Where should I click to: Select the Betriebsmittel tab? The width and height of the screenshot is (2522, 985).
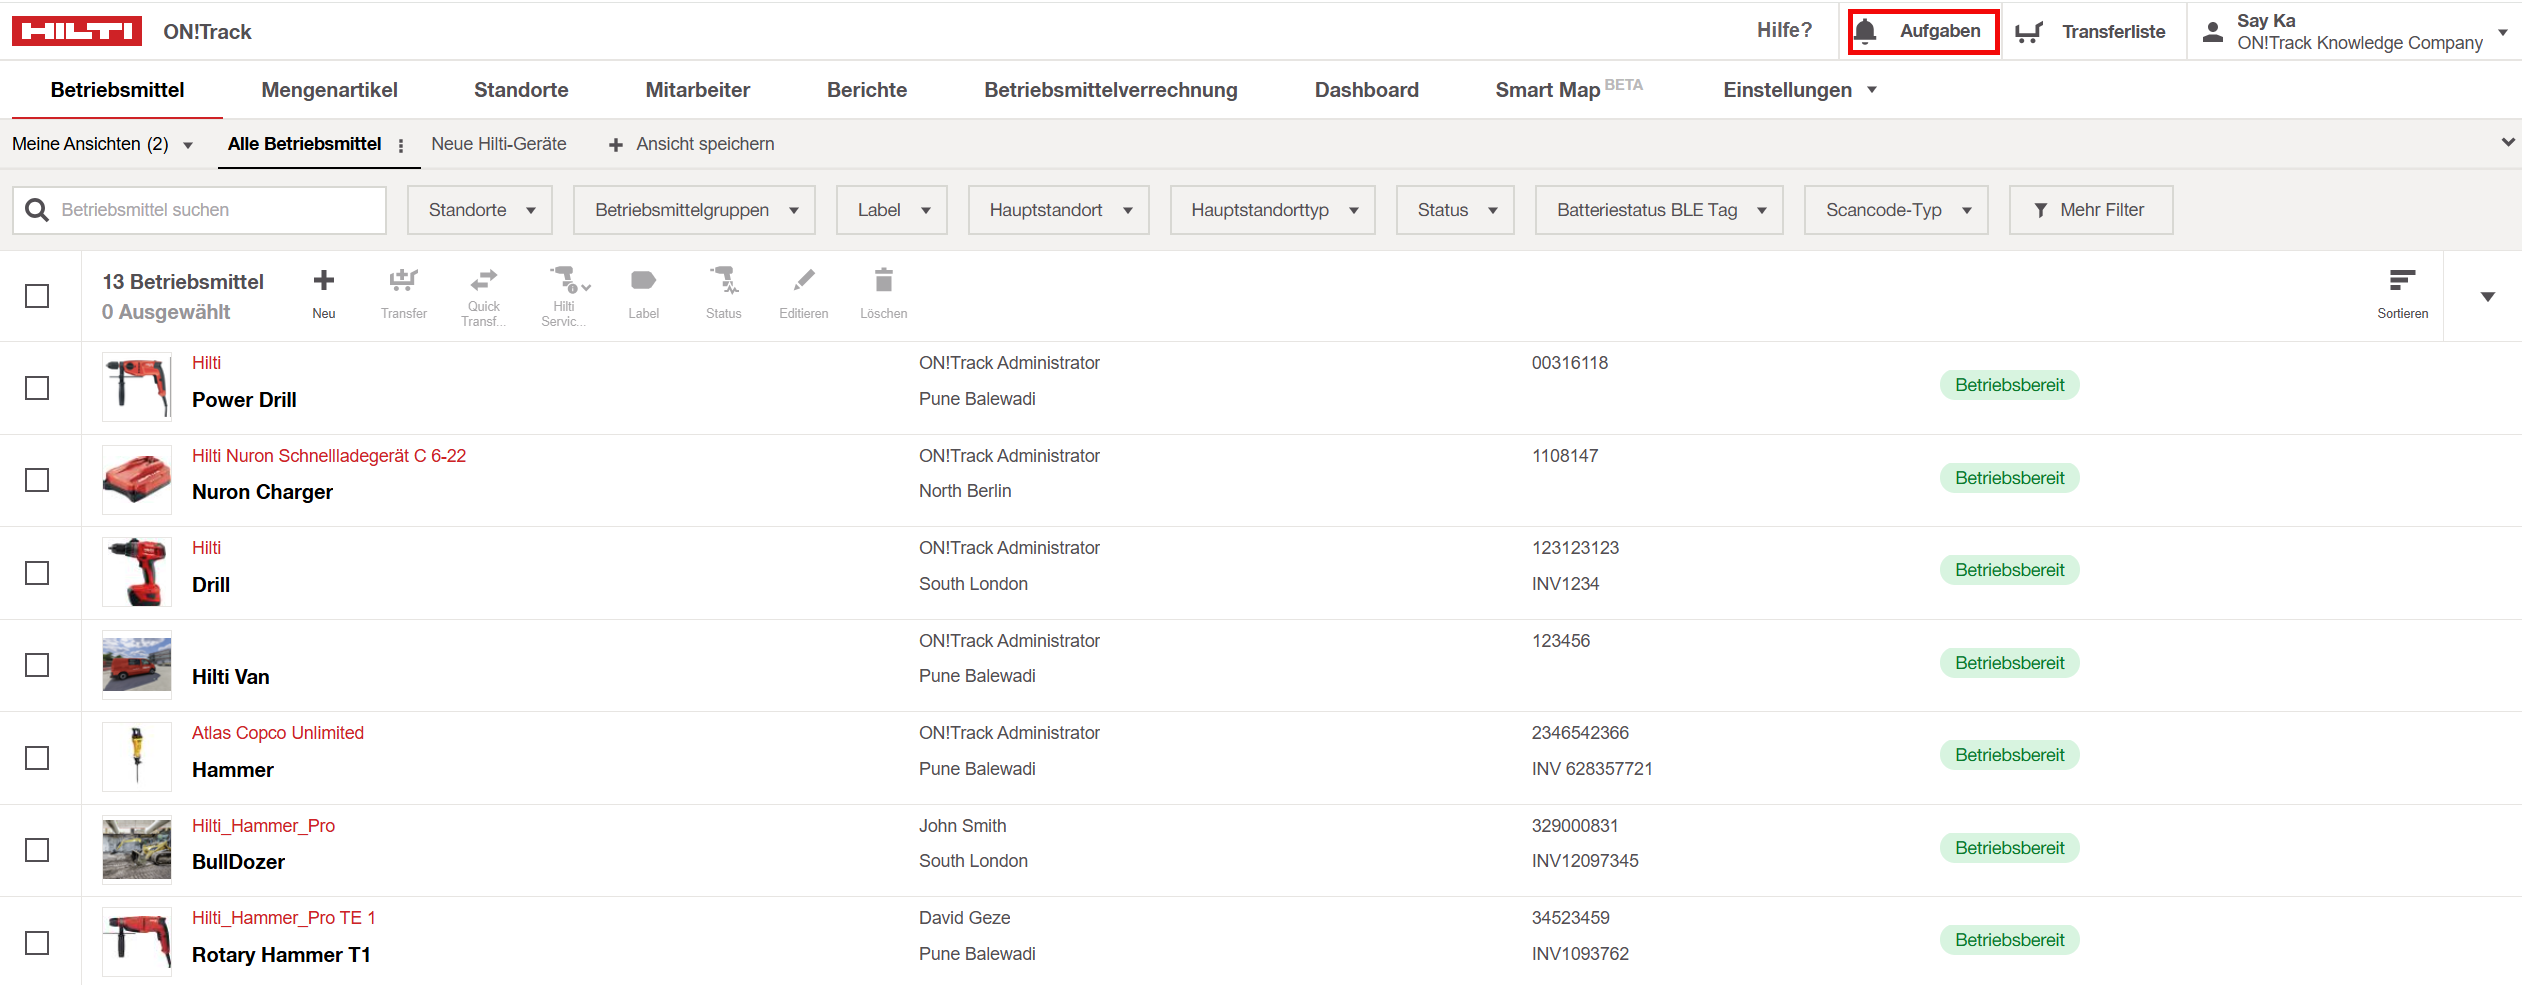point(117,90)
